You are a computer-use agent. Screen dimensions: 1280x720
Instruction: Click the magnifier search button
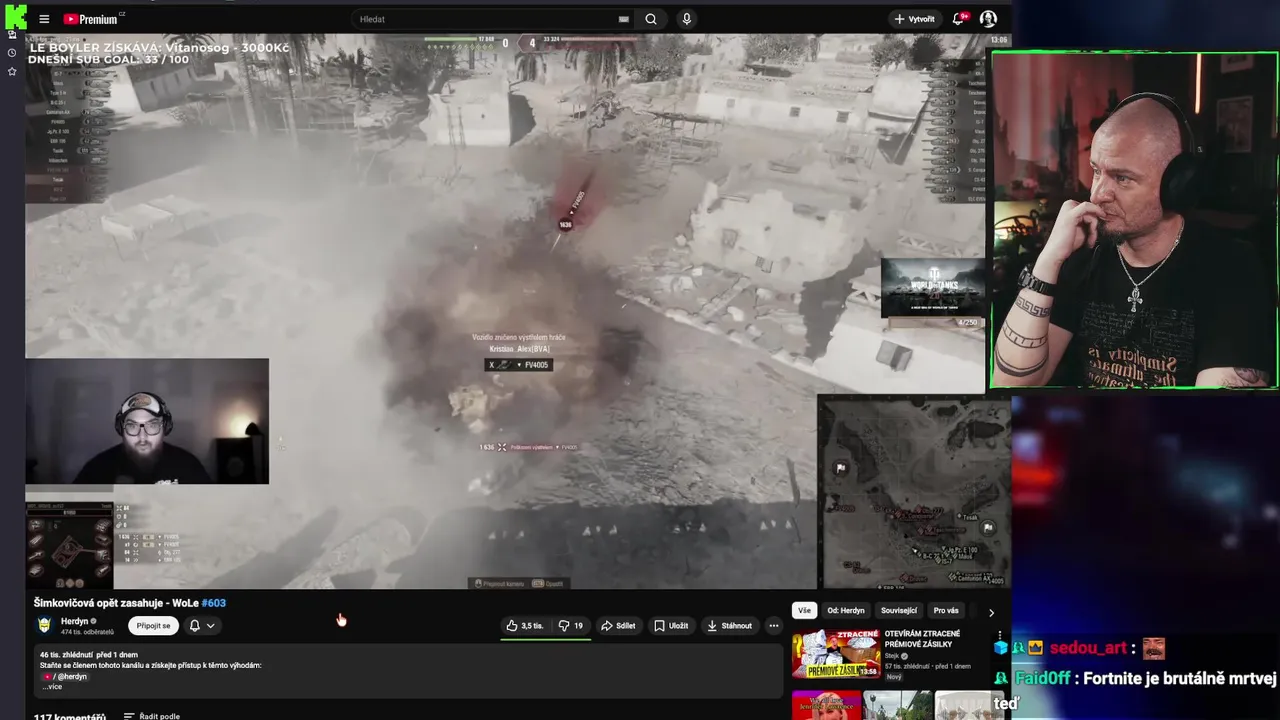click(651, 19)
